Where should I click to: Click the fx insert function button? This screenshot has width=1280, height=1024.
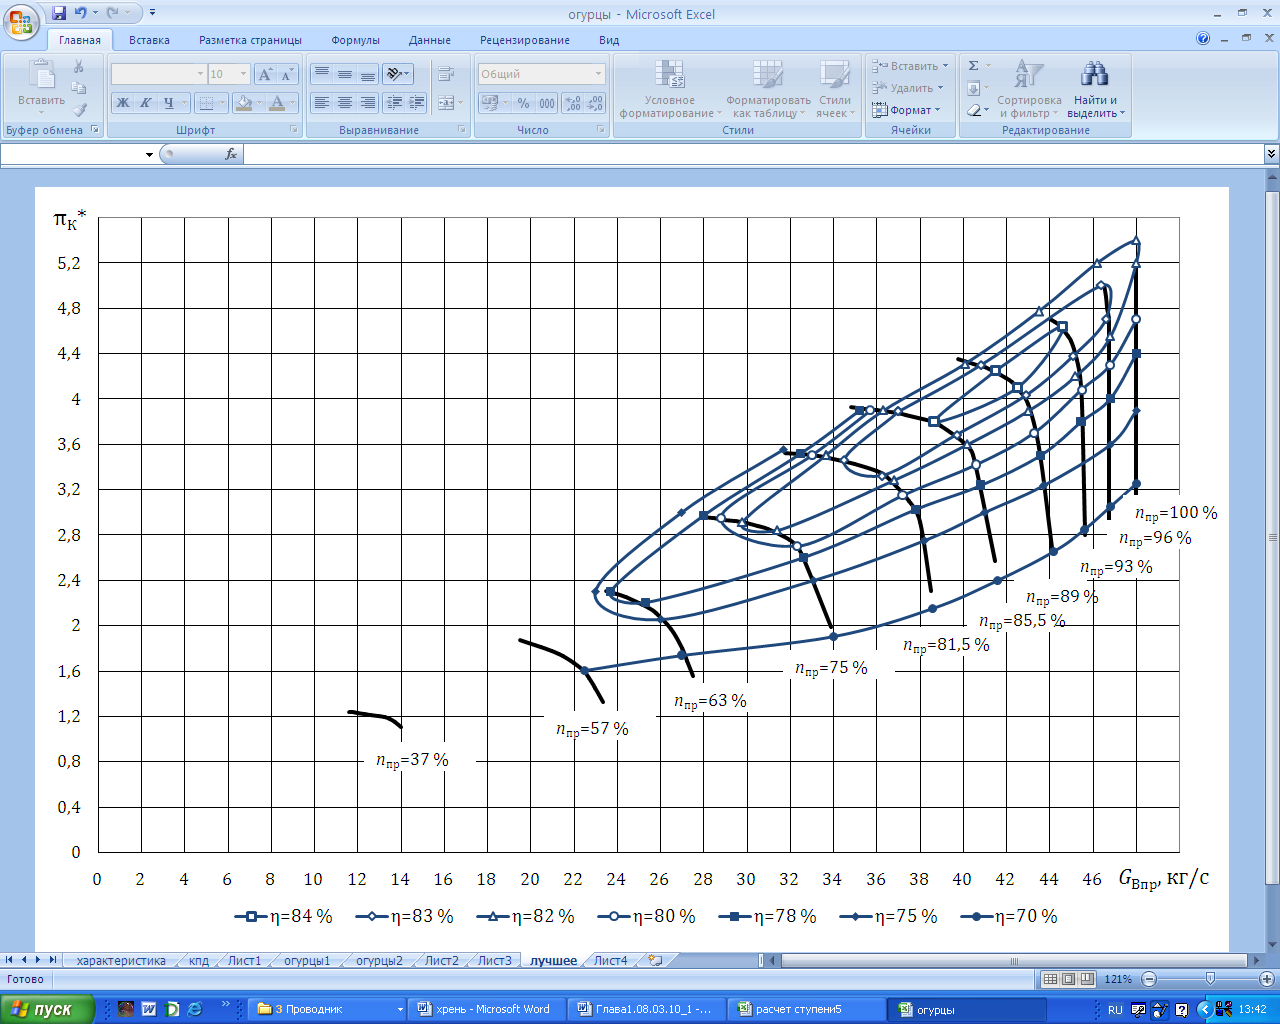[x=231, y=154]
